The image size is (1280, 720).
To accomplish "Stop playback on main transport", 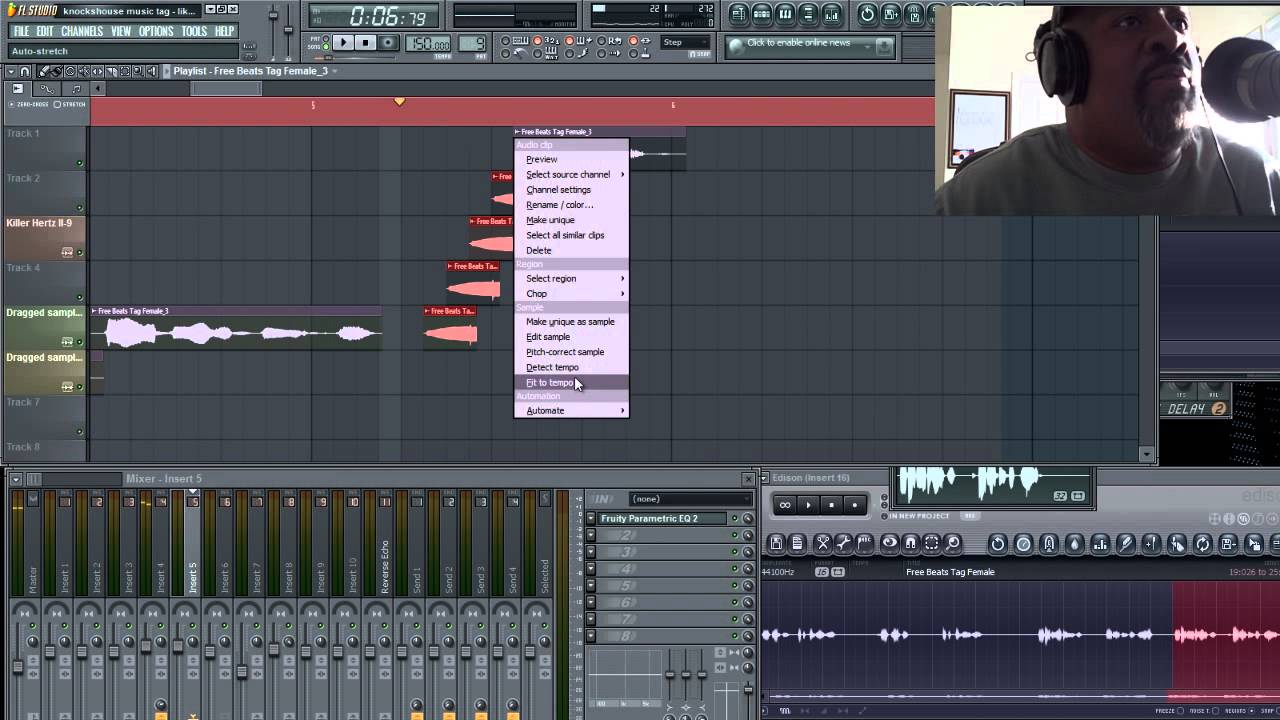I will tap(365, 42).
